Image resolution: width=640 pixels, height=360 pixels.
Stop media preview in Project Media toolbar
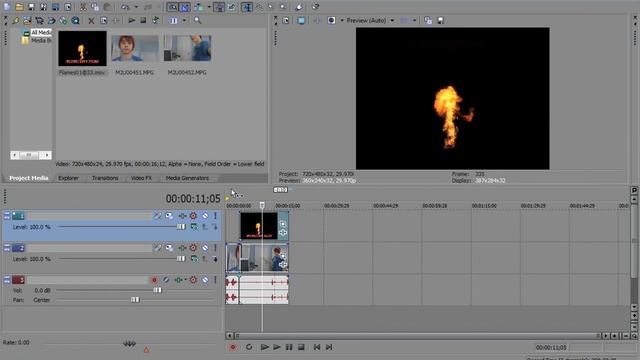coord(143,20)
